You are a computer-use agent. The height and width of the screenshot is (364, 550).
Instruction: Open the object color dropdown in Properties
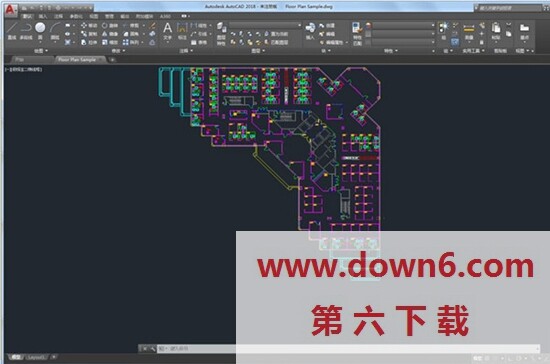(x=404, y=25)
